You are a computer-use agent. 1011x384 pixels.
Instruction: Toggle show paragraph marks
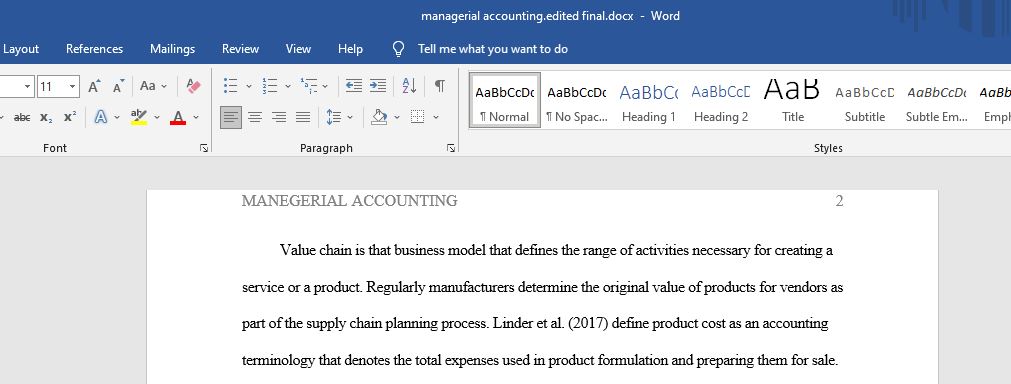[x=439, y=86]
